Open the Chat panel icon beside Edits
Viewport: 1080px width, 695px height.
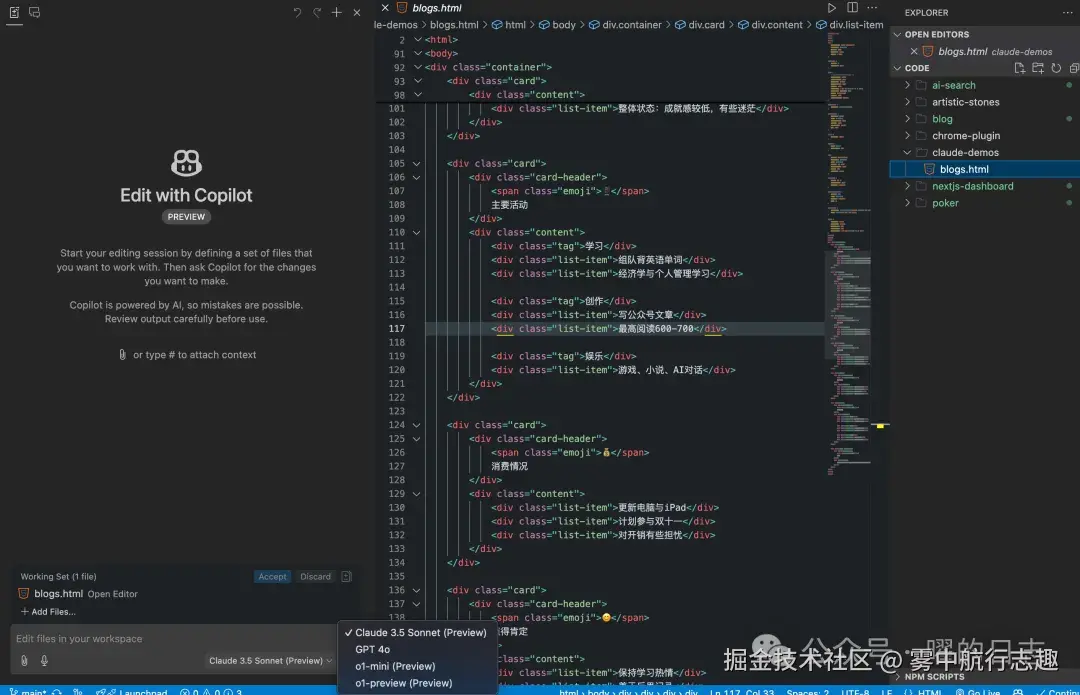pos(34,12)
